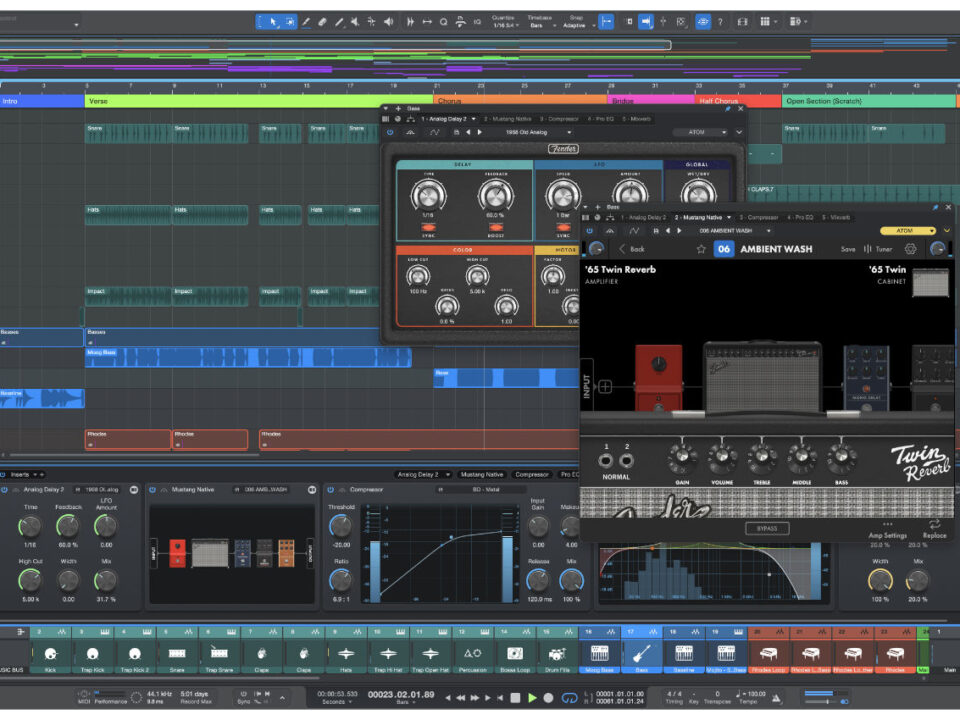The height and width of the screenshot is (720, 960).
Task: Expand the Quantize 1/16 dropdown
Action: [x=505, y=24]
